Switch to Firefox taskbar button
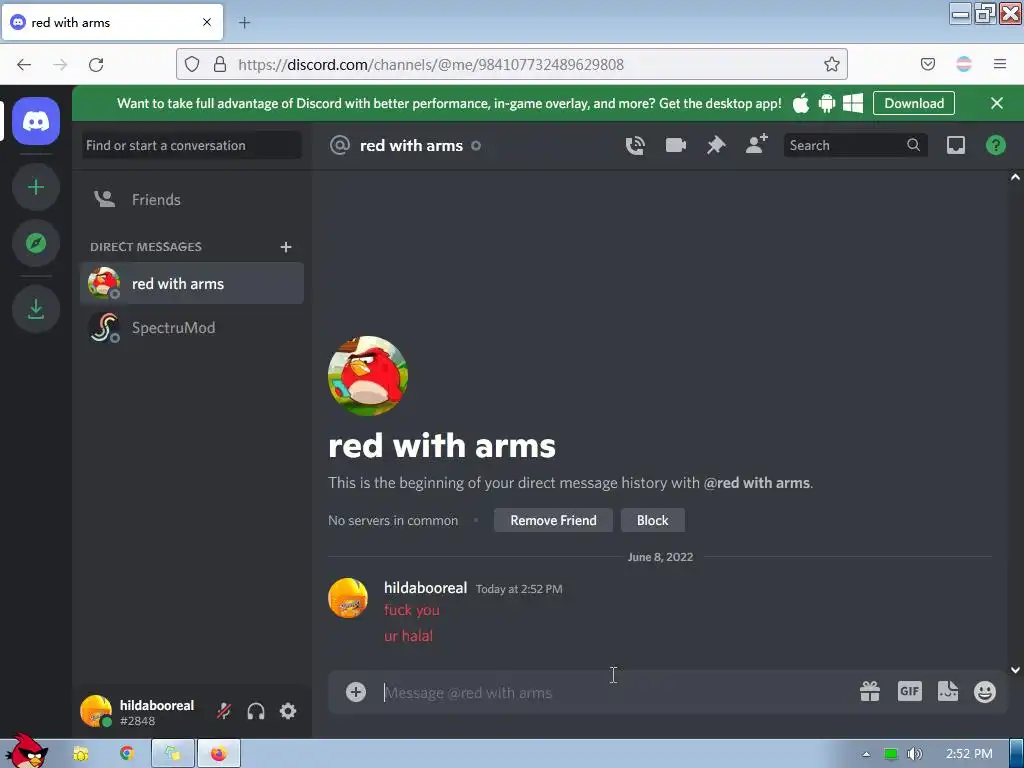Screen dimensions: 1024x768 pos(219,754)
